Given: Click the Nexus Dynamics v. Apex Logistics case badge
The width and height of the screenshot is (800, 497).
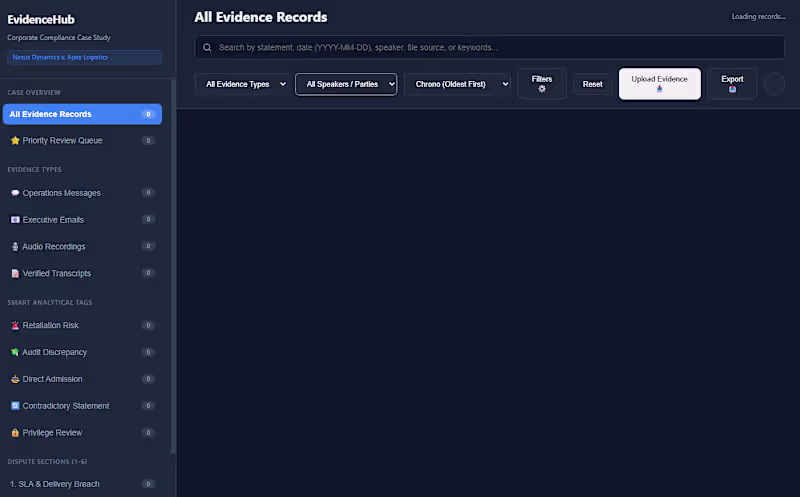Looking at the screenshot, I should pos(85,57).
